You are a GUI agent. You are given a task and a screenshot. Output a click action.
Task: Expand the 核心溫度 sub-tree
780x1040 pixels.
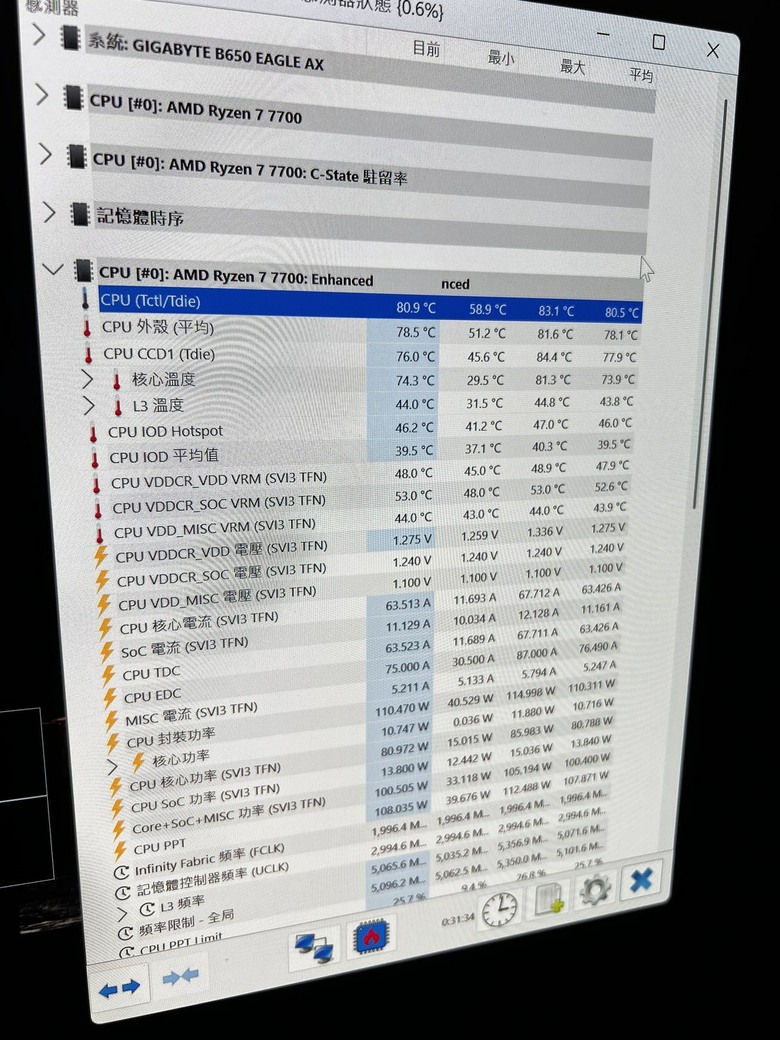[x=87, y=379]
